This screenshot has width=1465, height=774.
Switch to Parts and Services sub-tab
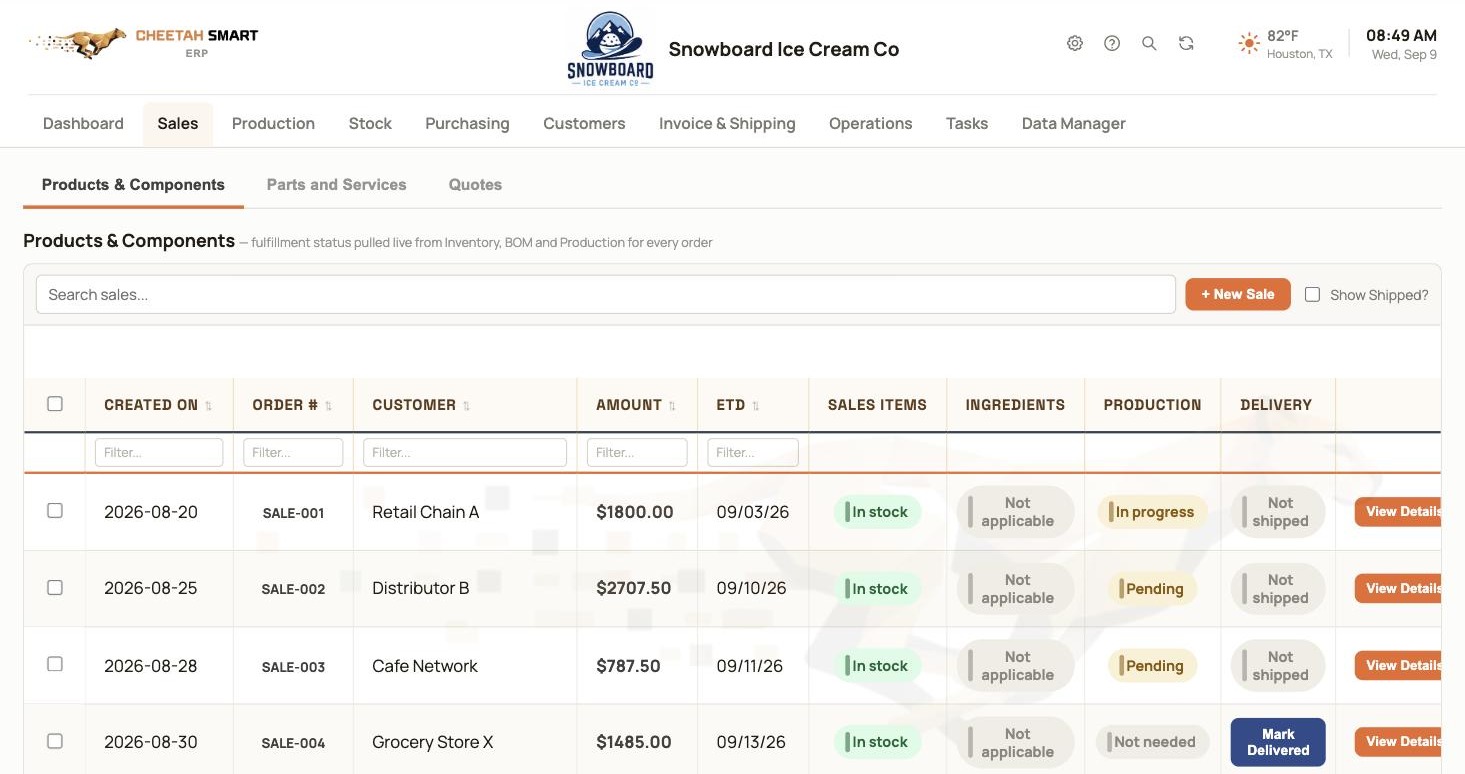tap(336, 185)
